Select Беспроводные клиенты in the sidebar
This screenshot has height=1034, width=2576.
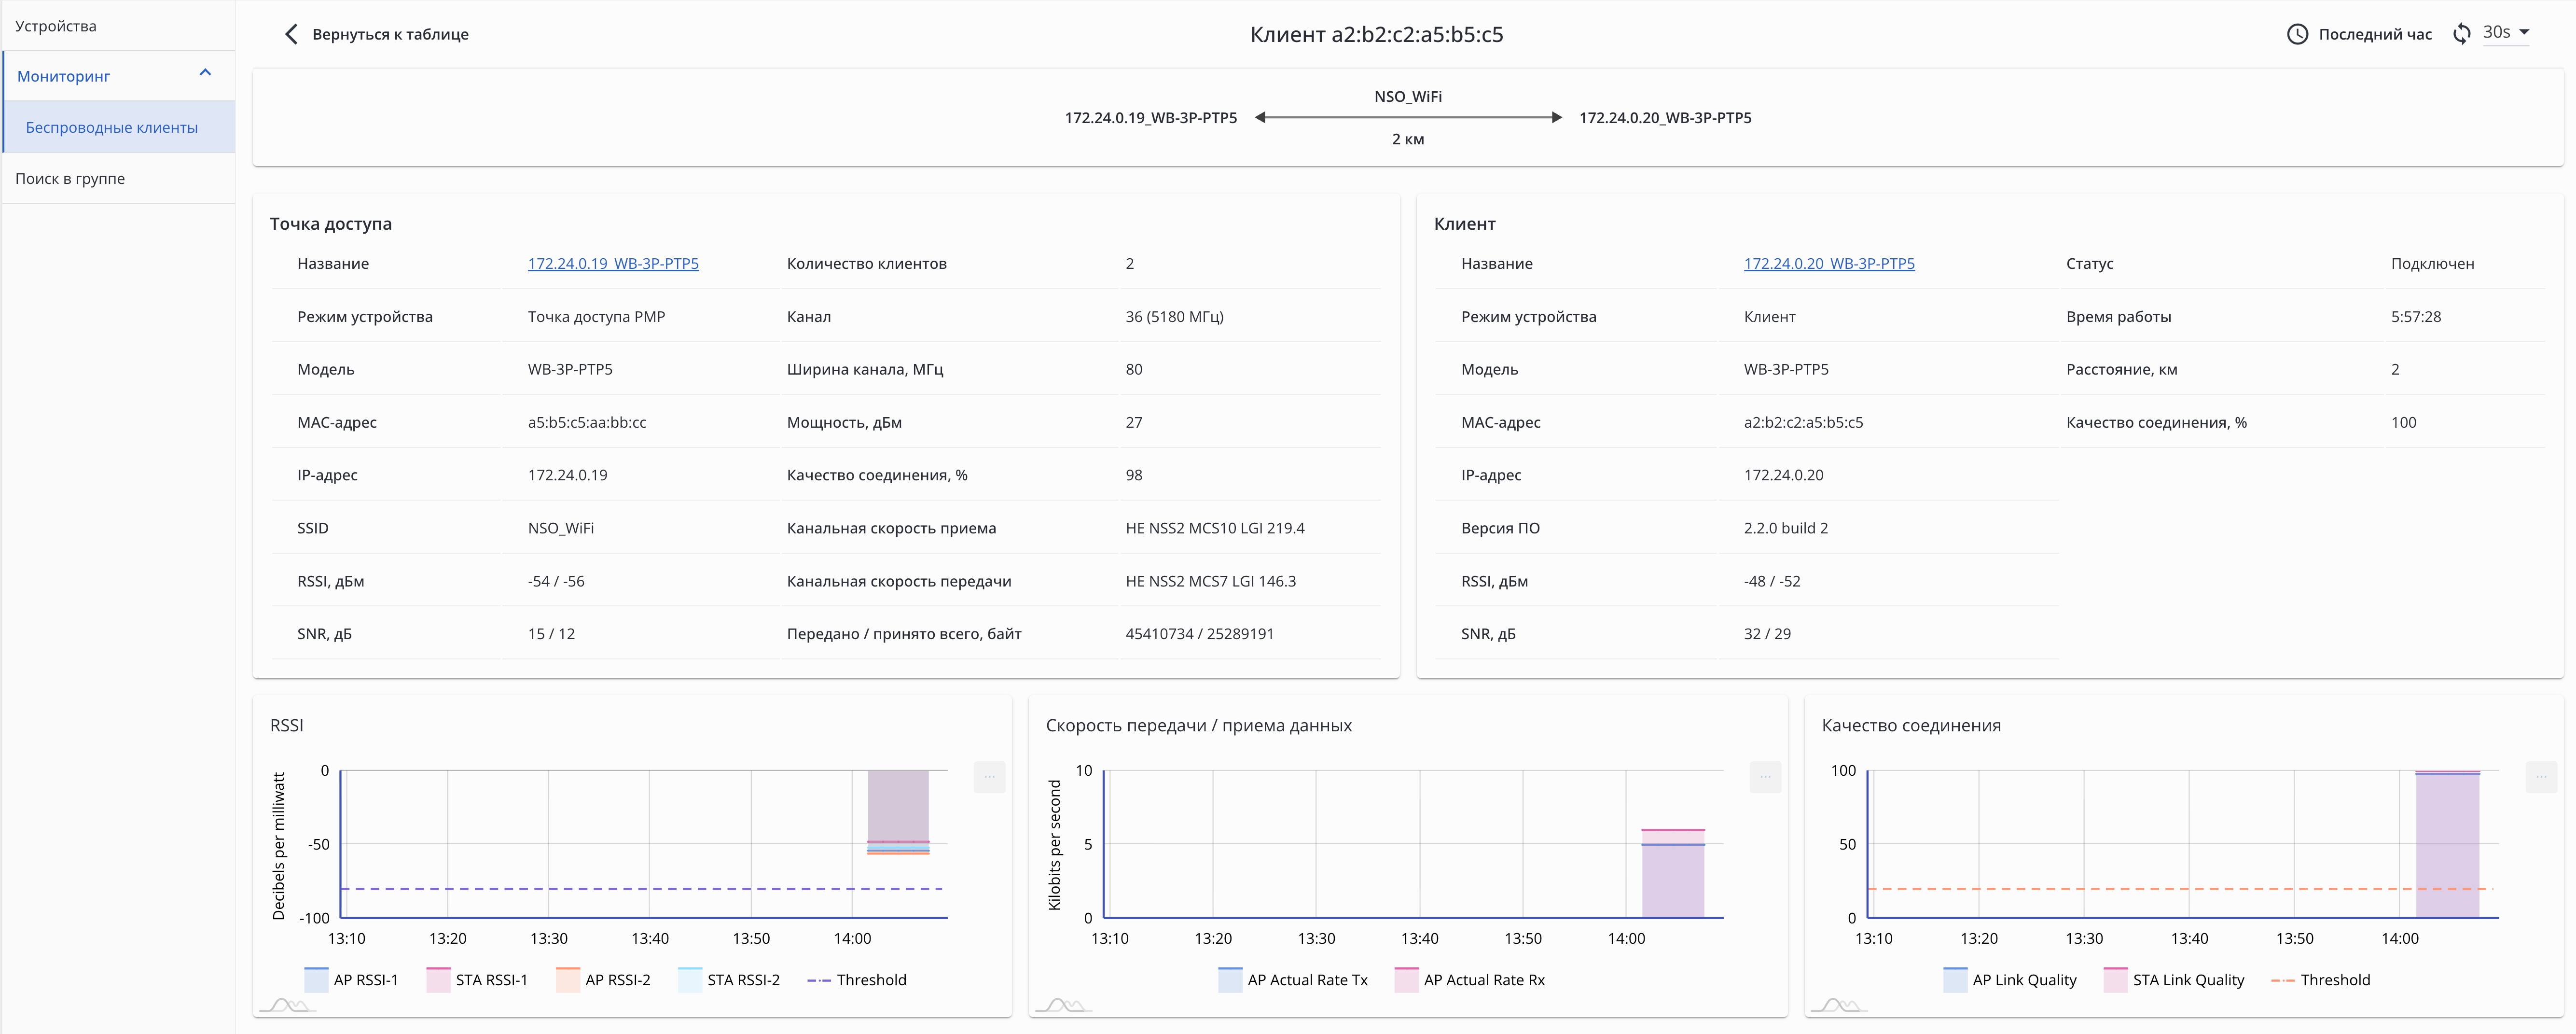tap(112, 128)
